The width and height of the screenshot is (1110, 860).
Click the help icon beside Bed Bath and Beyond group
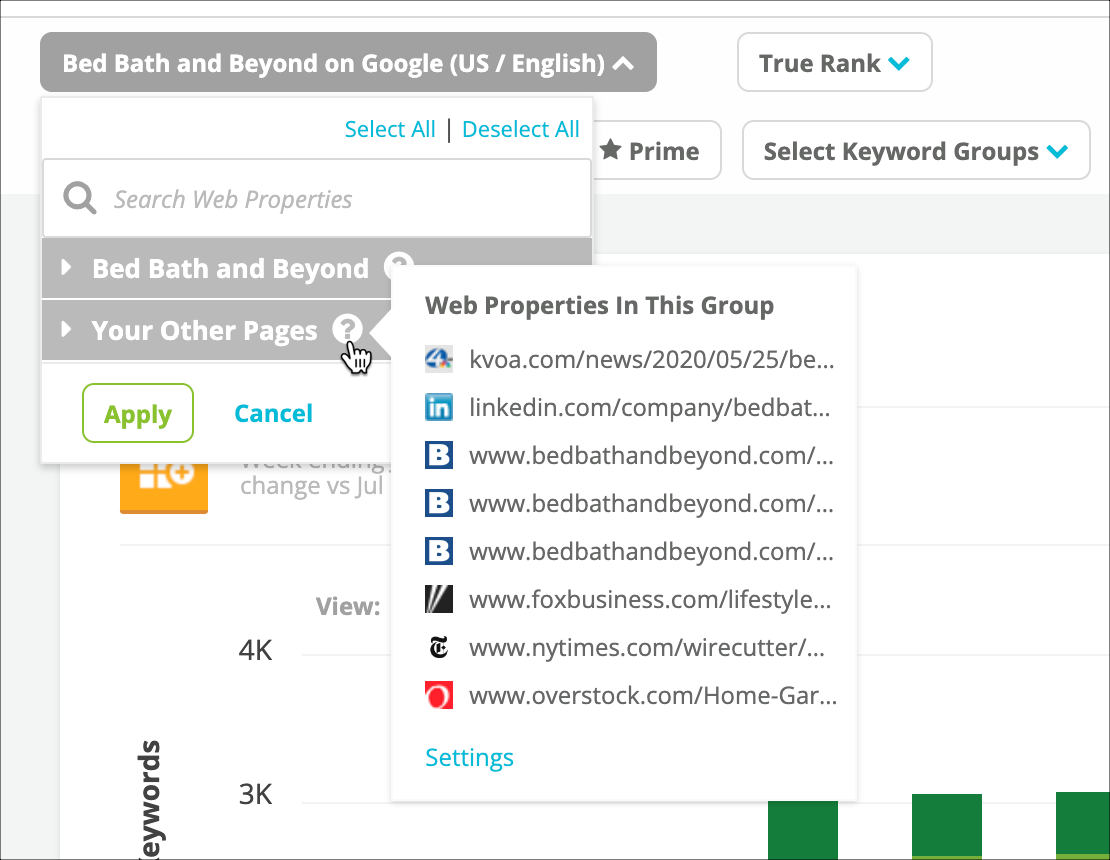398,266
